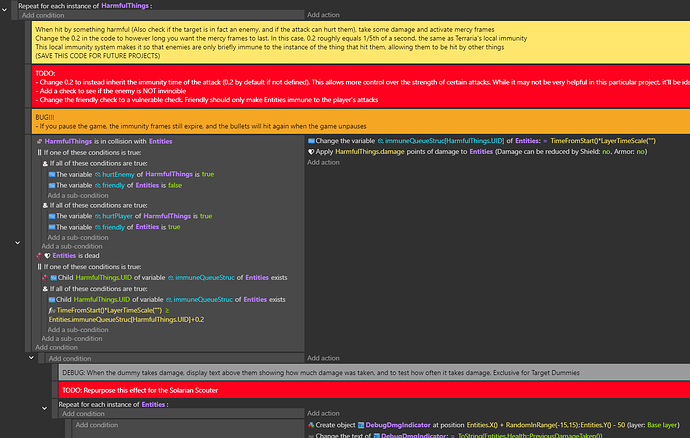
Task: Click the true value of the hurtPlayer condition
Action: [x=206, y=216]
